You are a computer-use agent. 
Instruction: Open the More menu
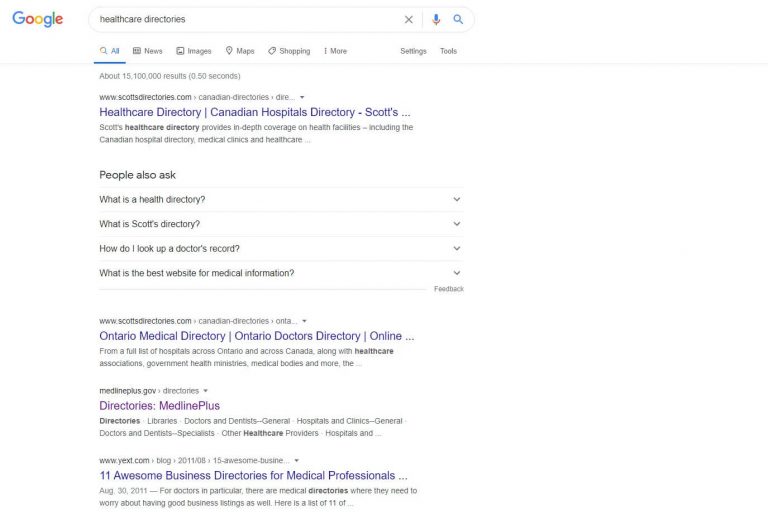[335, 51]
